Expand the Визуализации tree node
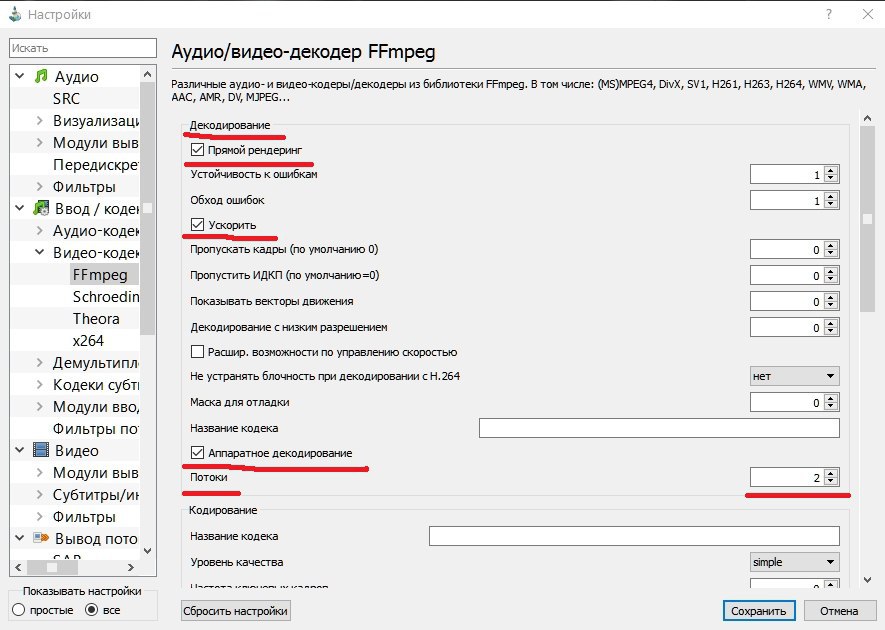Screen dimensions: 885x630 [40, 120]
